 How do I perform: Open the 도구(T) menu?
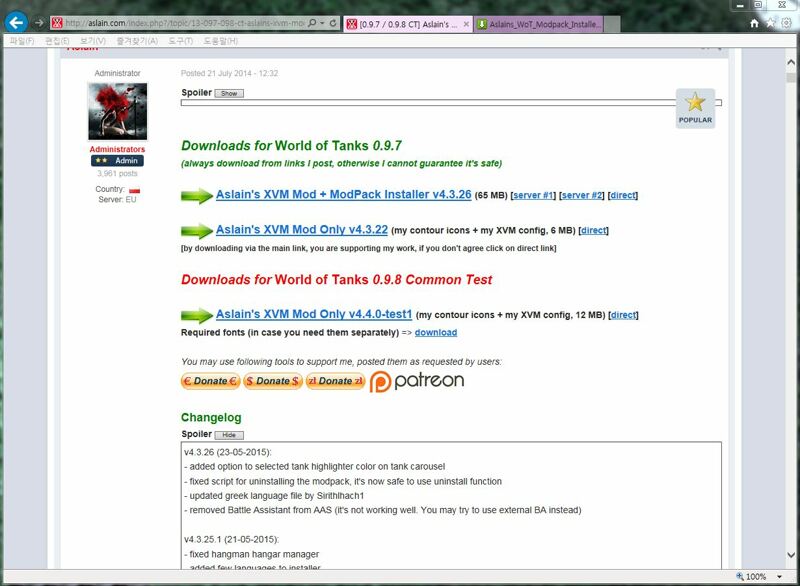pos(181,41)
